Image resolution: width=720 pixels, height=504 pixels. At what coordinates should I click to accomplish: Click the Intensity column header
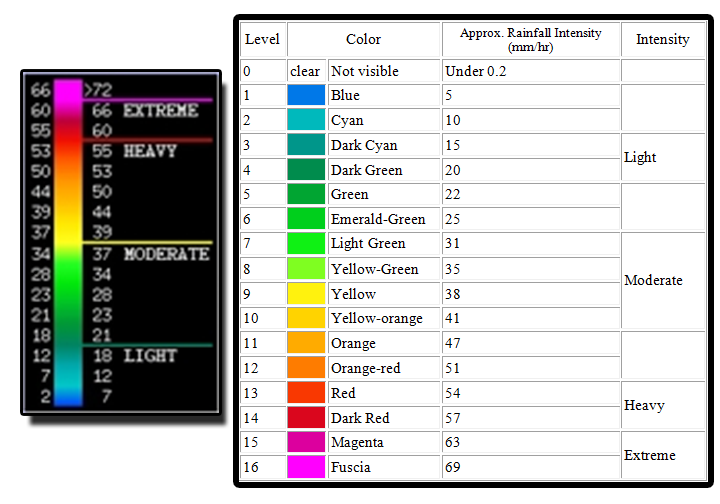(x=662, y=40)
